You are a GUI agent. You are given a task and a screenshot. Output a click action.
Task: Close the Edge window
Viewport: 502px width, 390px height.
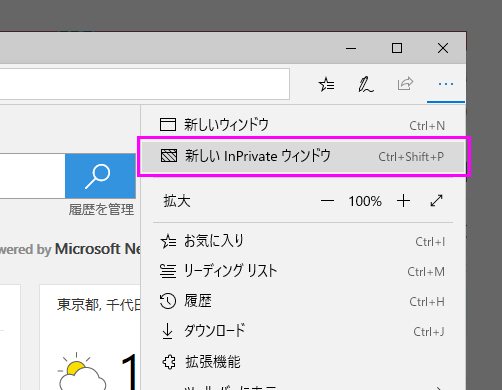point(443,48)
